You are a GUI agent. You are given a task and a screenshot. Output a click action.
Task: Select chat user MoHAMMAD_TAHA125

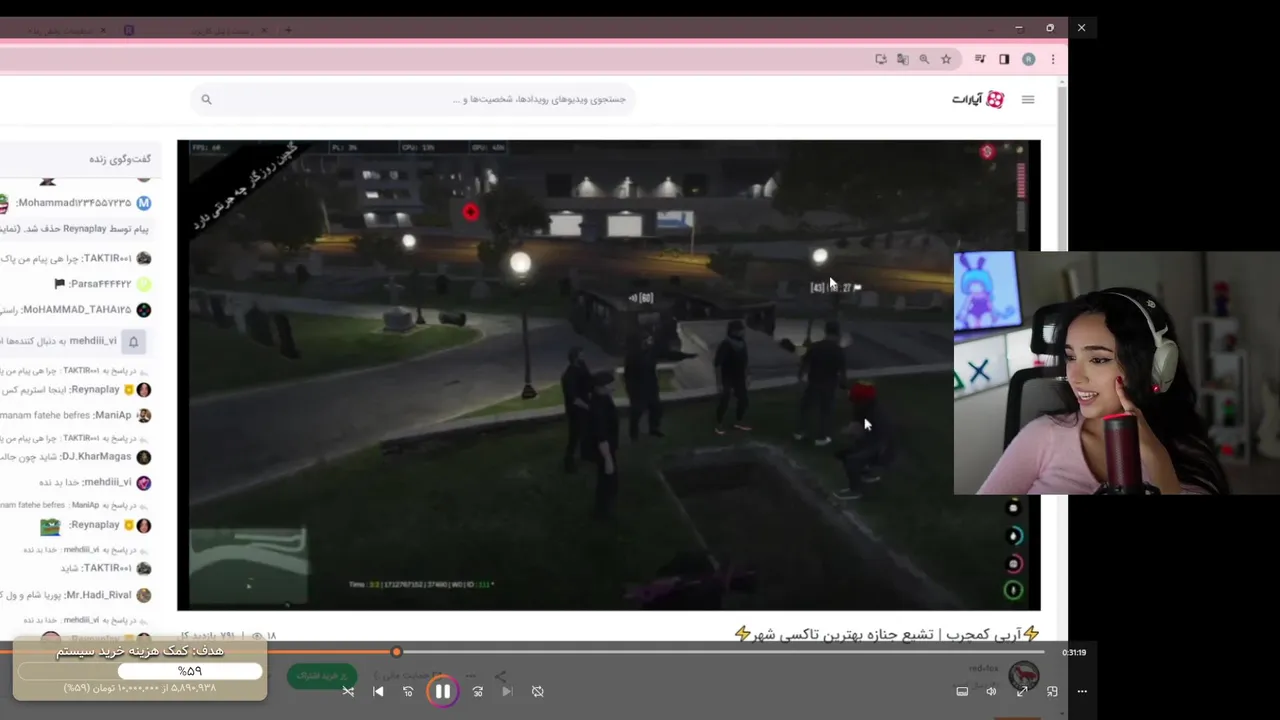(76, 310)
